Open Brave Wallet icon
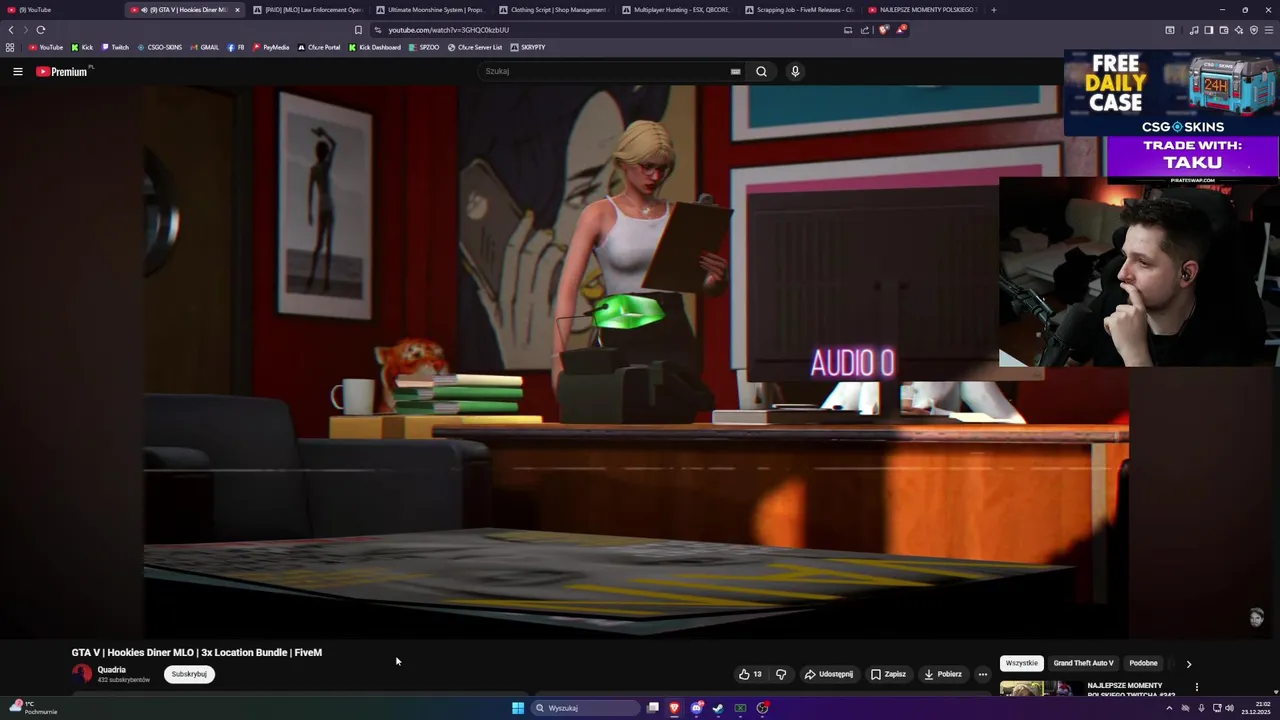1280x720 pixels. [x=1224, y=30]
